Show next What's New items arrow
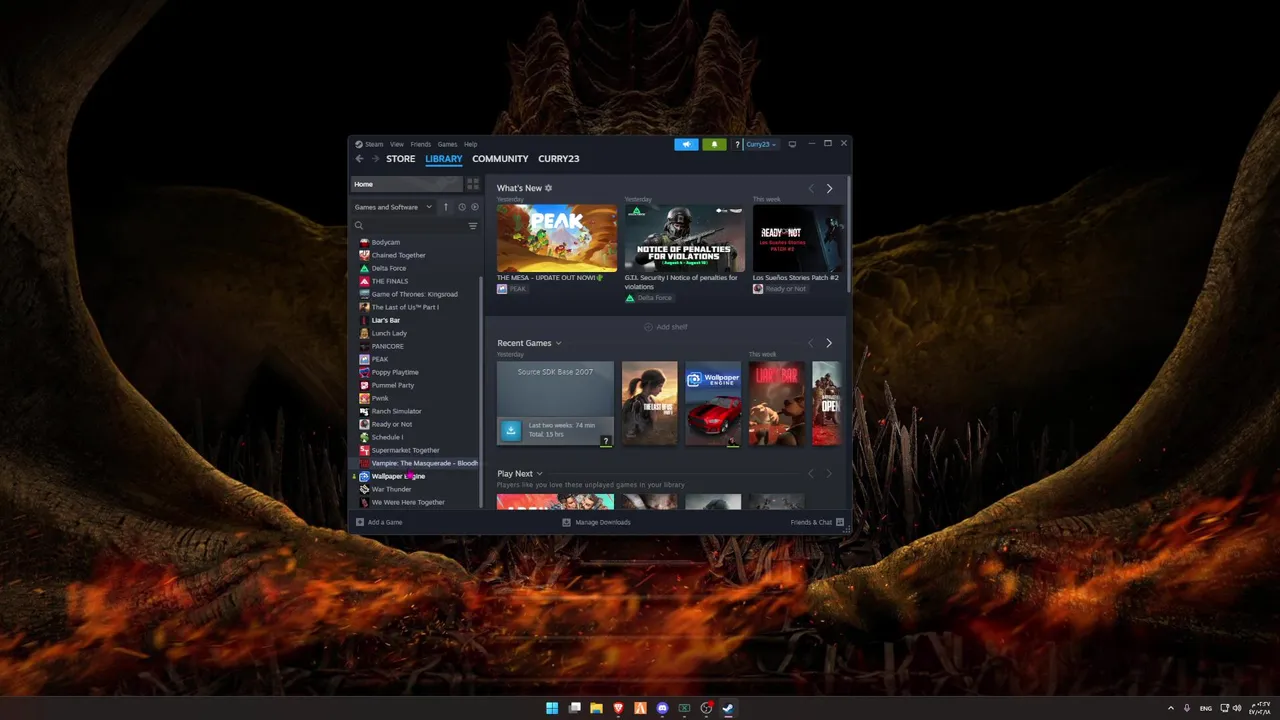The image size is (1280, 720). coord(829,188)
